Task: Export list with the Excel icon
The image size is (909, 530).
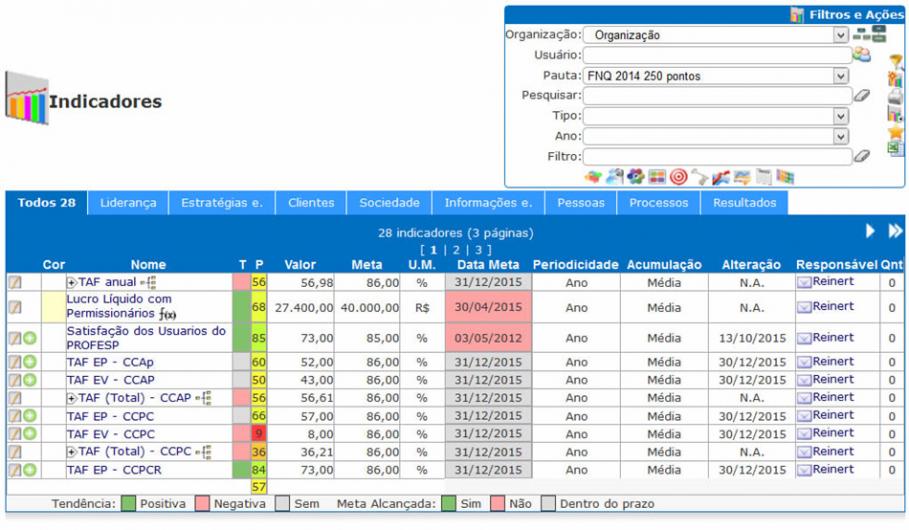Action: 896,148
